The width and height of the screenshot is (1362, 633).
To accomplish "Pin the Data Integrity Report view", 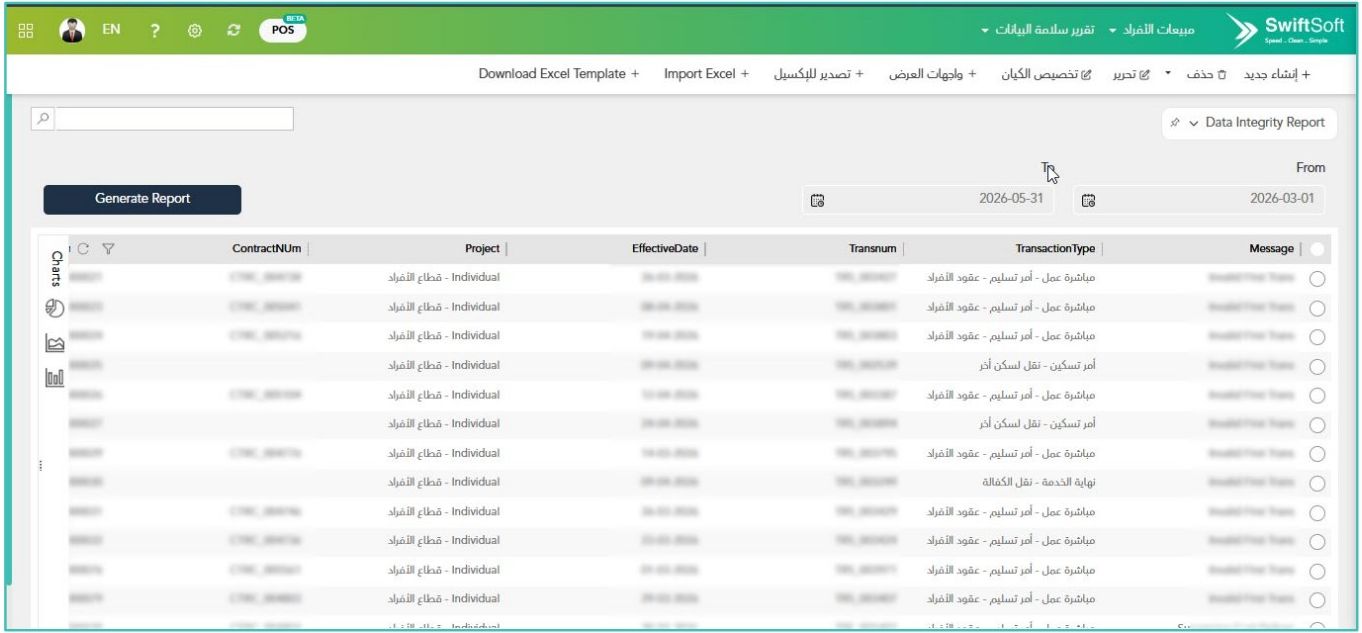I will click(x=1176, y=123).
